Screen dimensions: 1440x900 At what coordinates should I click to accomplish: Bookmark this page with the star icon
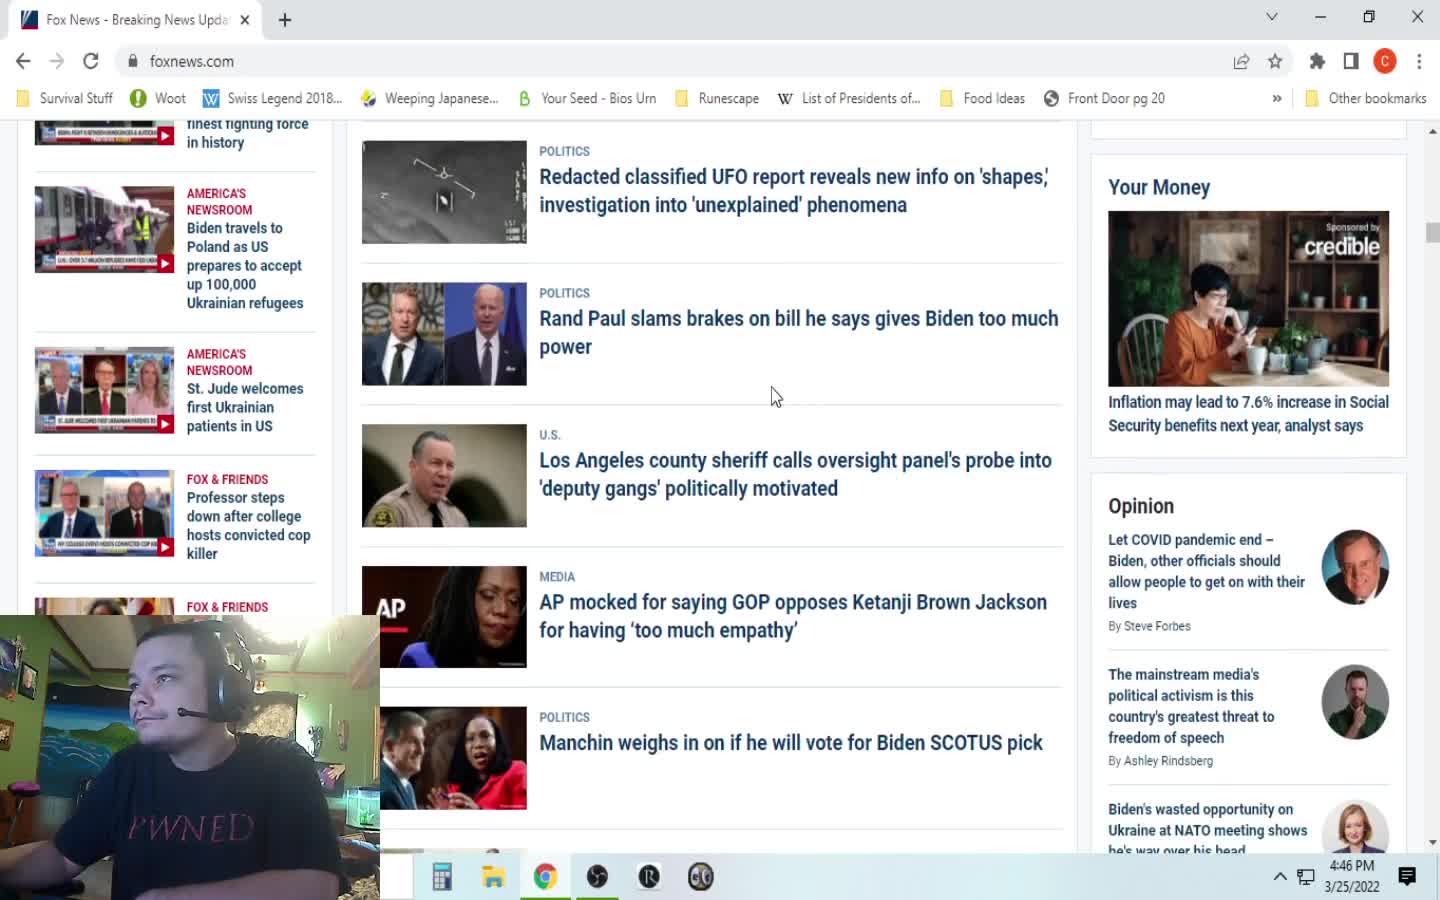[1275, 61]
